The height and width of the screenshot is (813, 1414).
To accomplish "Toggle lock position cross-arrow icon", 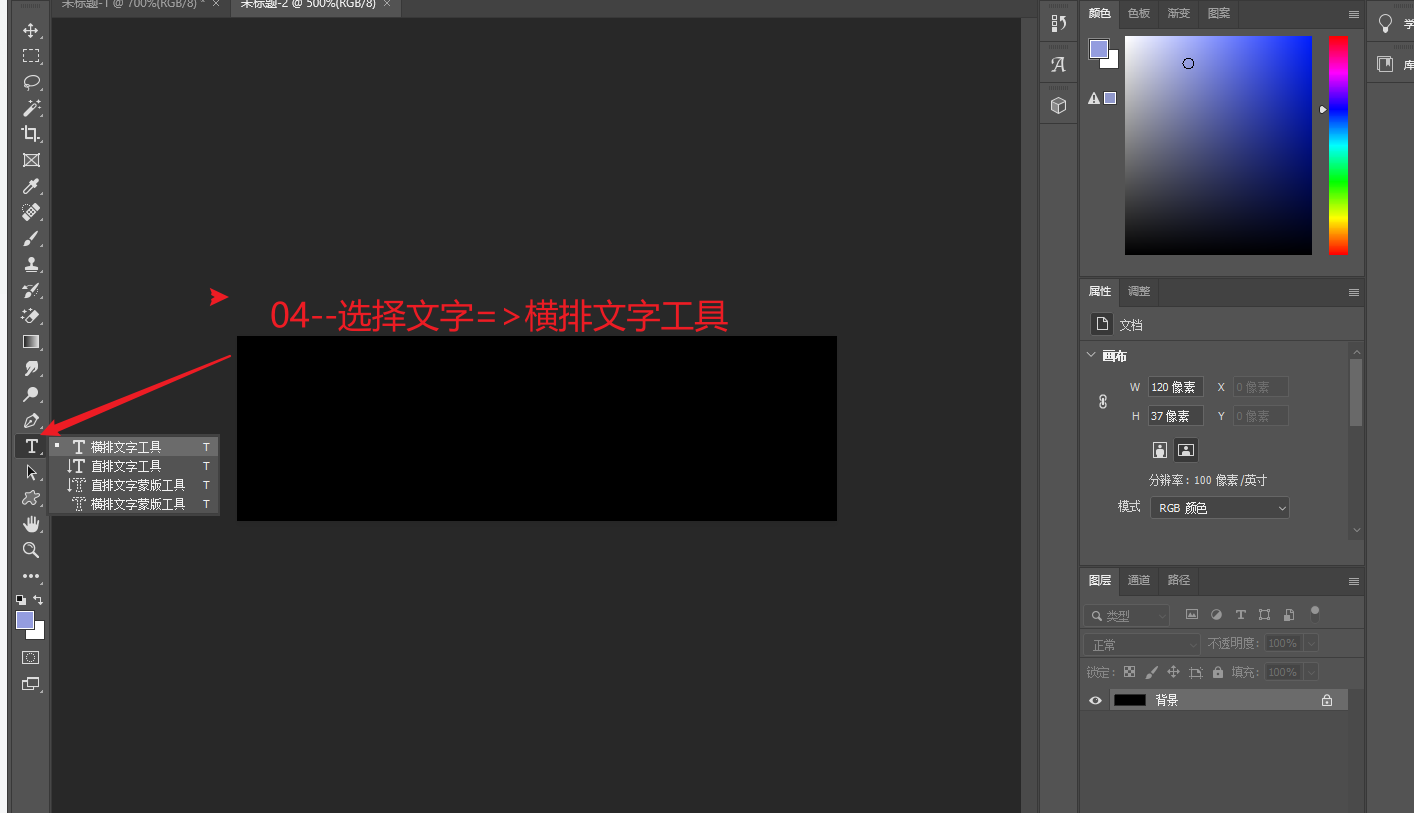I will point(1174,672).
